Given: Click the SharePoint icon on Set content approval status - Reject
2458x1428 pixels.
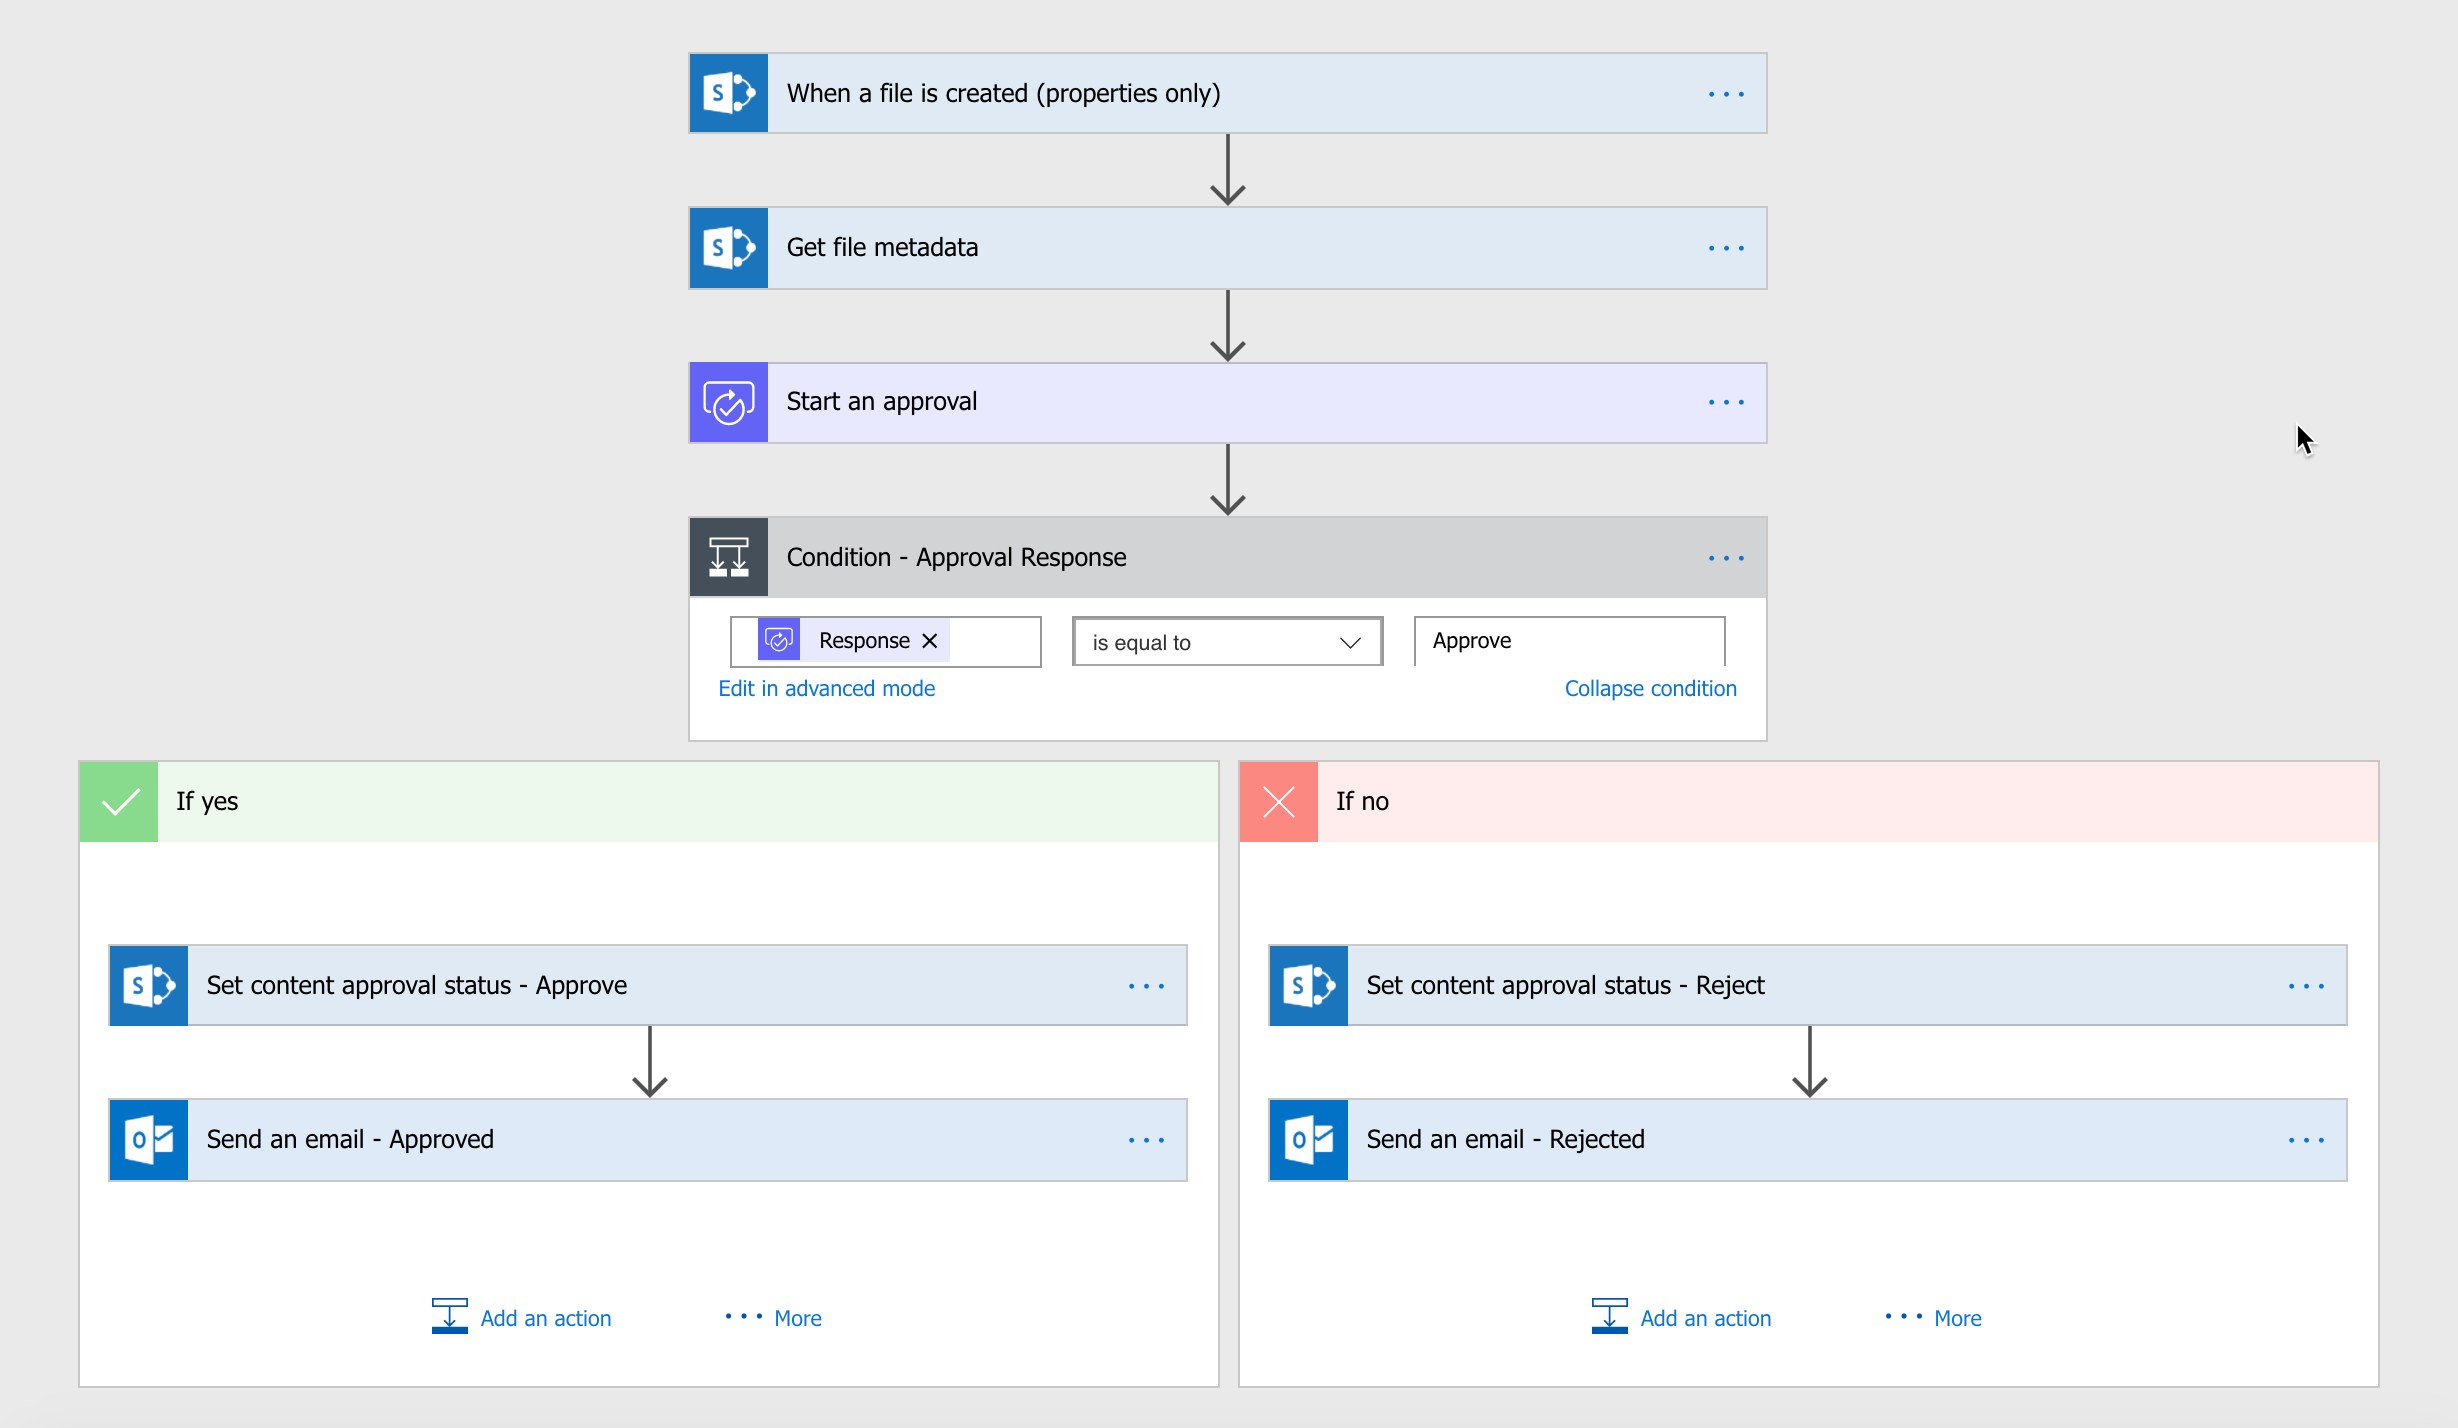Looking at the screenshot, I should (1311, 984).
